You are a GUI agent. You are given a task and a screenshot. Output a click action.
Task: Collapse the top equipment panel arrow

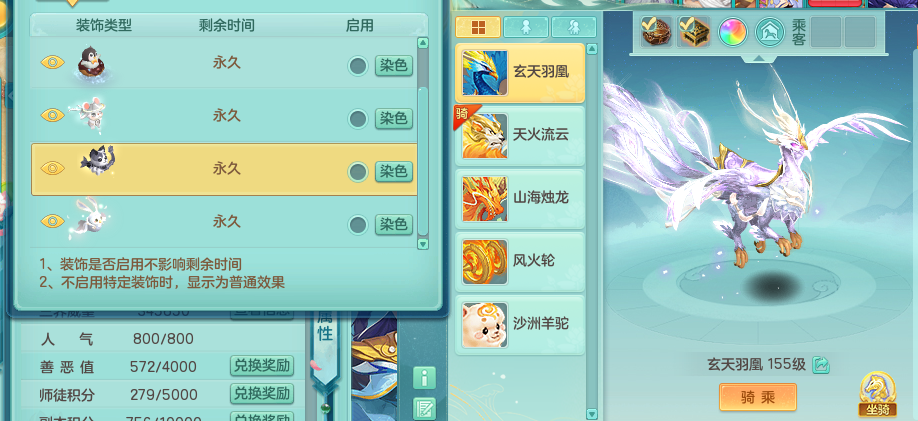click(x=759, y=58)
